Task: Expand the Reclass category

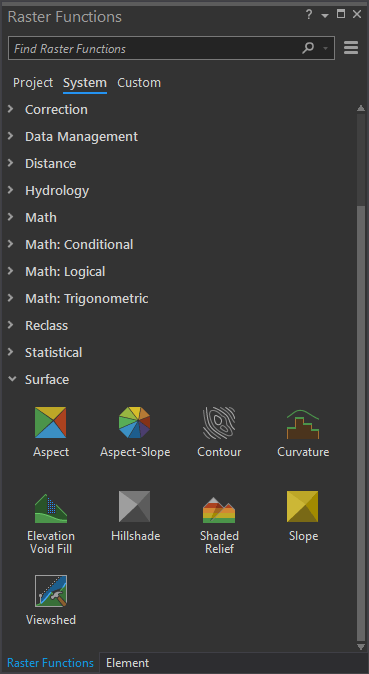Action: pyautogui.click(x=11, y=325)
